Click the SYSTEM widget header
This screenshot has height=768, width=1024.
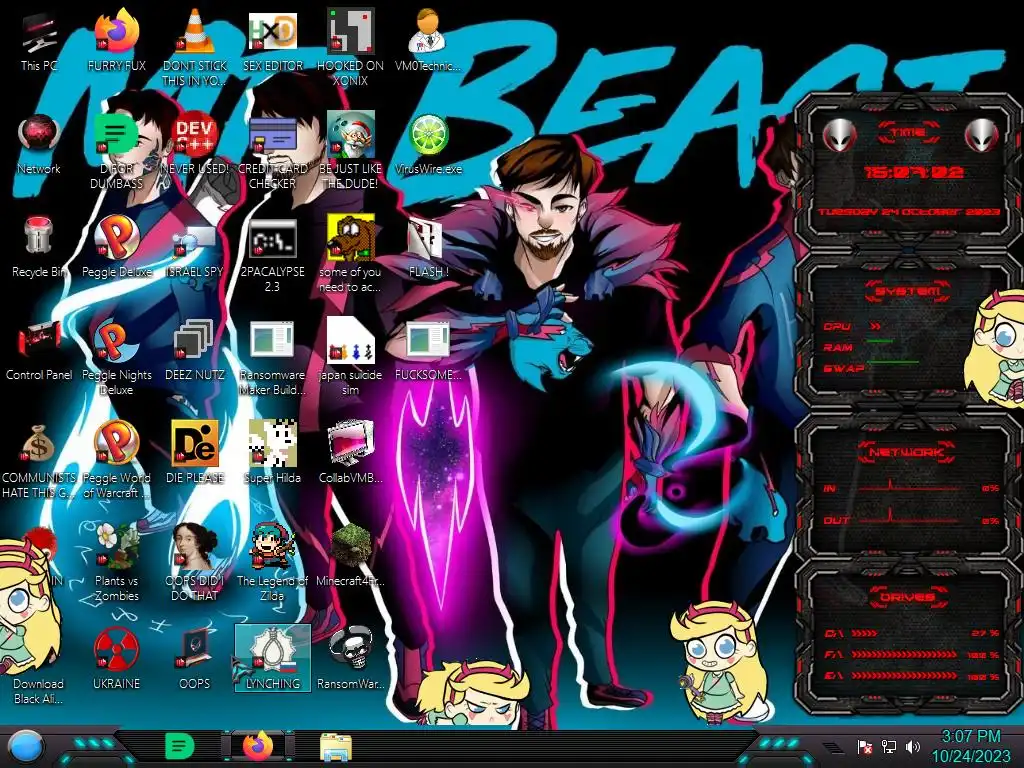908,291
